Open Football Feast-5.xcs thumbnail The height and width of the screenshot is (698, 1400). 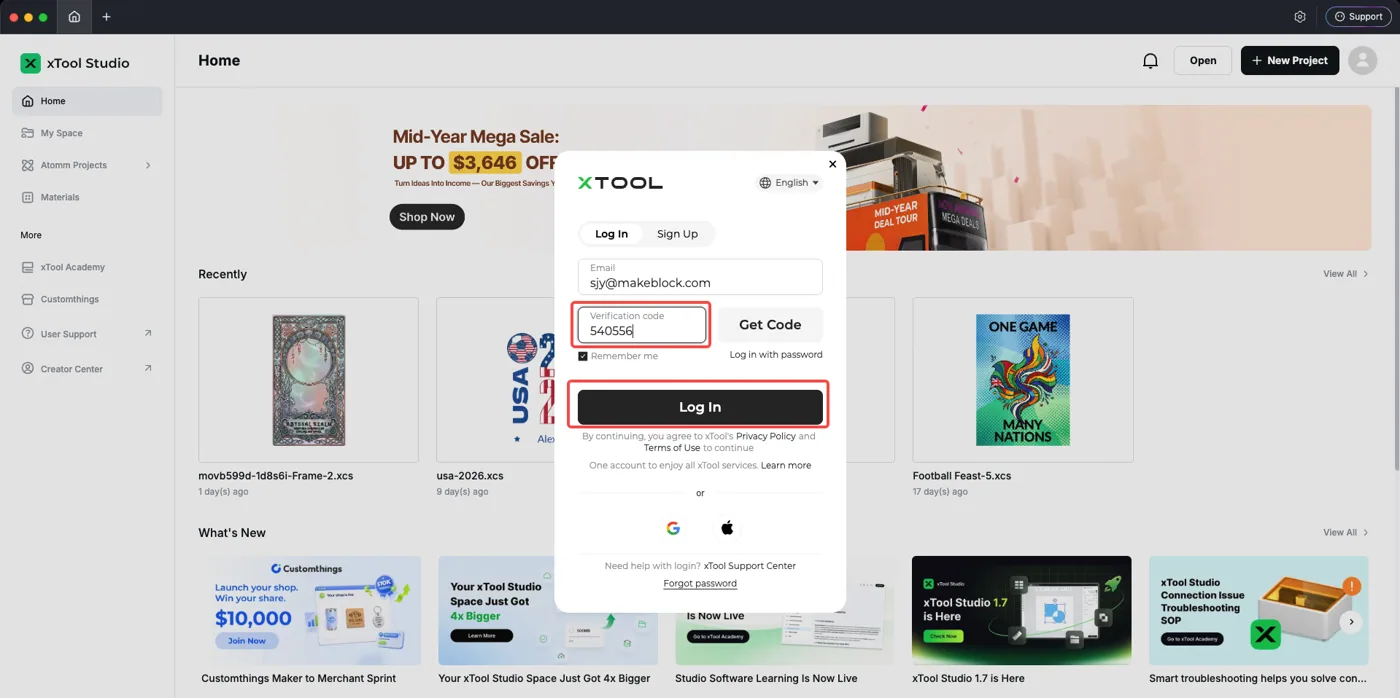click(1023, 379)
